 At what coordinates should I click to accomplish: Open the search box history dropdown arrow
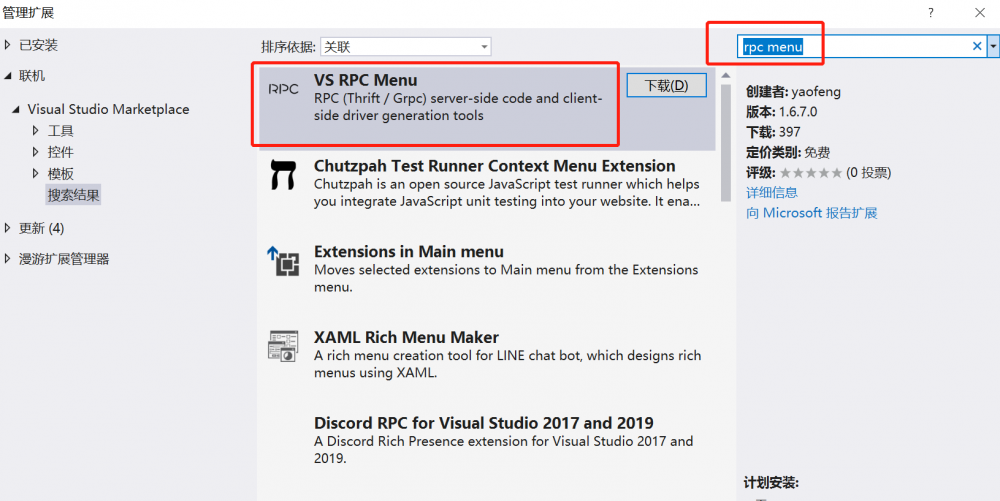point(993,46)
